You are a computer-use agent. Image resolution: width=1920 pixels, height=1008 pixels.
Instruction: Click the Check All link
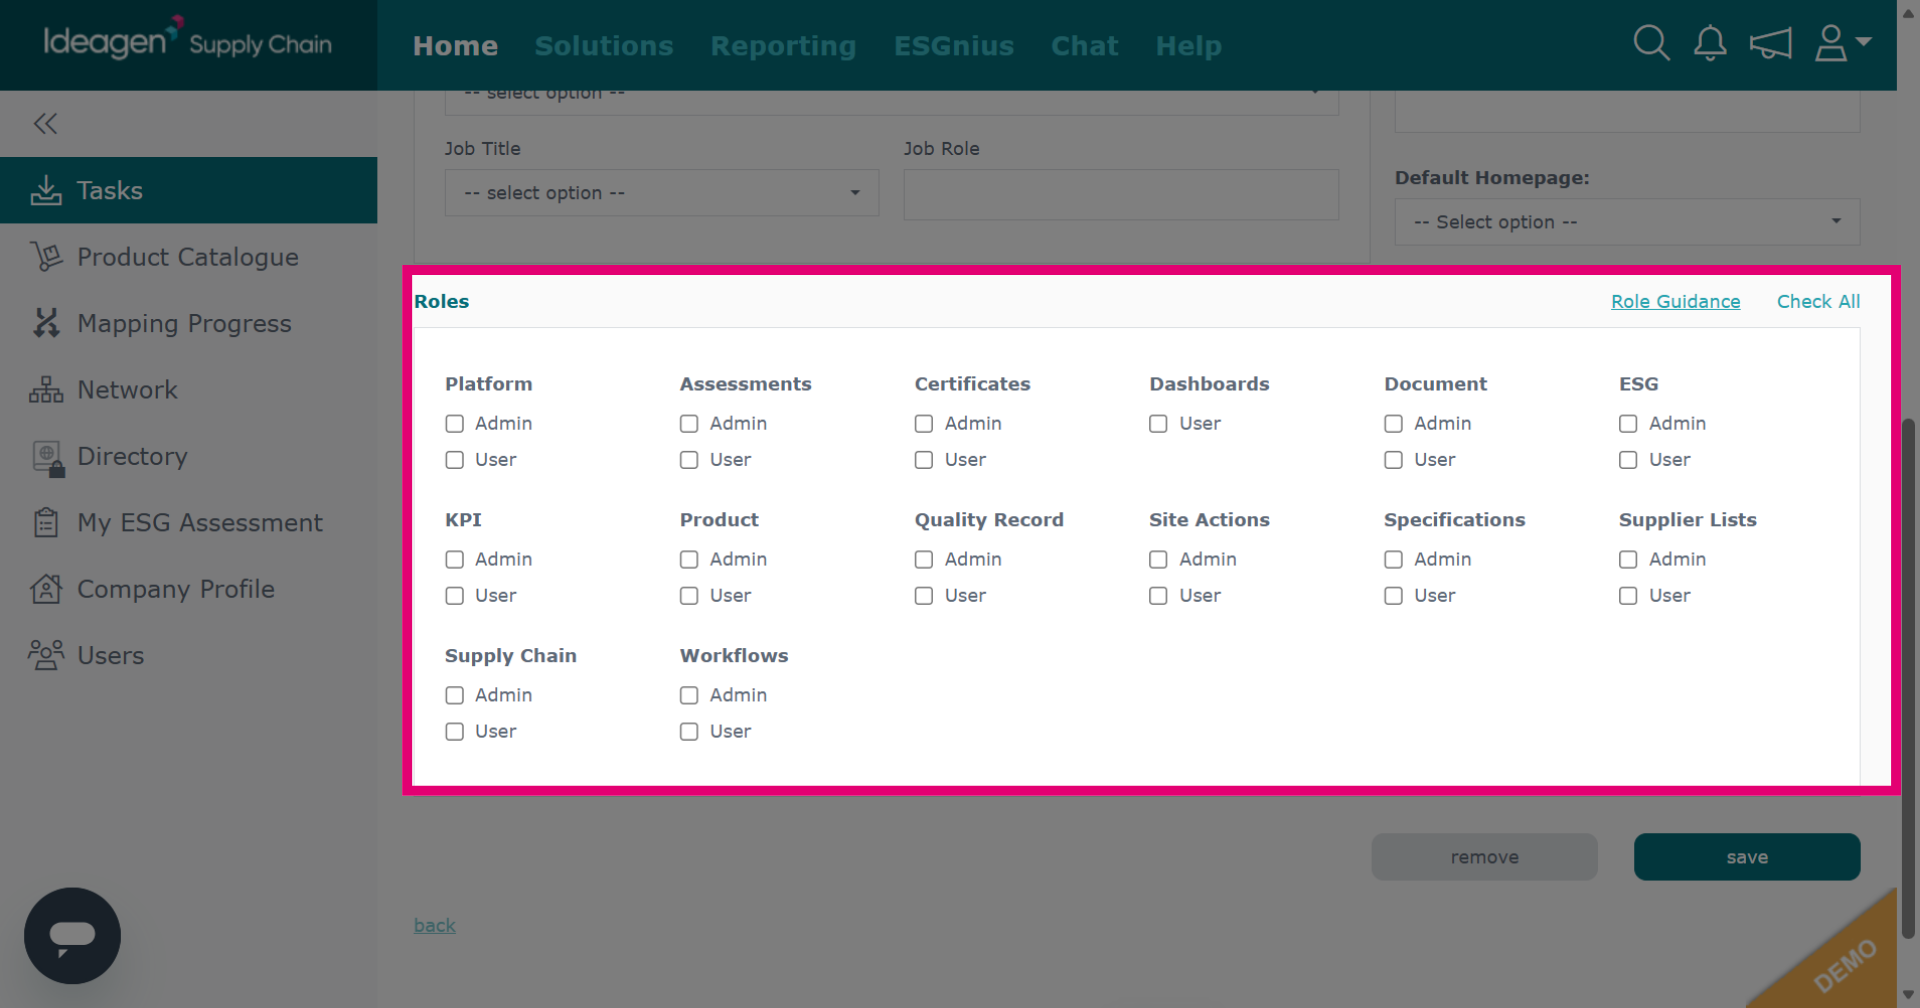pos(1818,301)
